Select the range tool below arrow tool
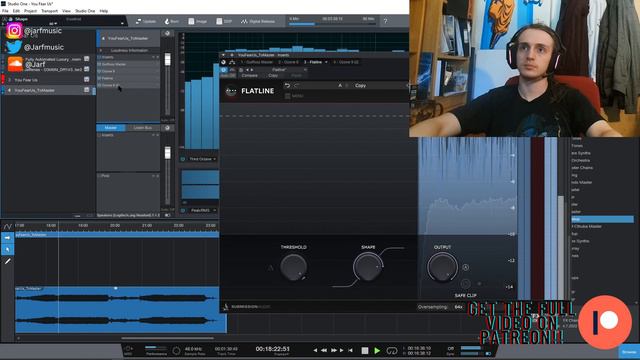 click(x=7, y=249)
